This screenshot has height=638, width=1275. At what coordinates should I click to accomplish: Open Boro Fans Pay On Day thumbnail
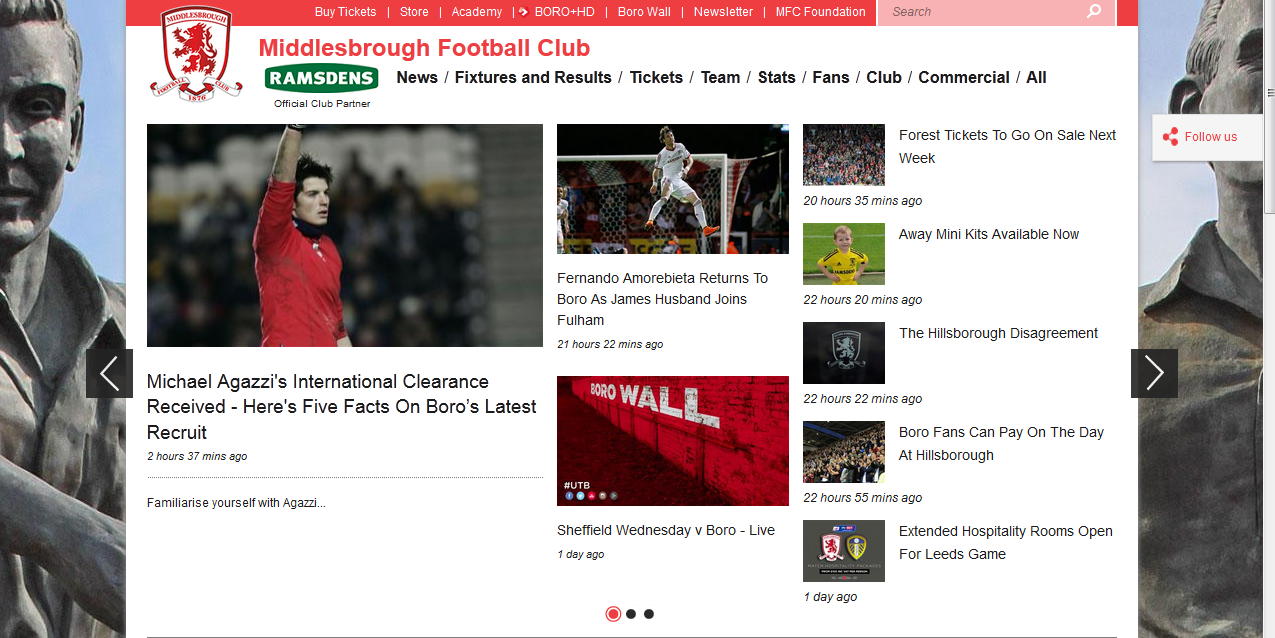844,452
